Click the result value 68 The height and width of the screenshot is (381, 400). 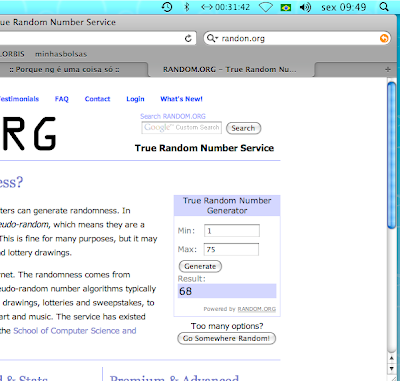pyautogui.click(x=186, y=291)
